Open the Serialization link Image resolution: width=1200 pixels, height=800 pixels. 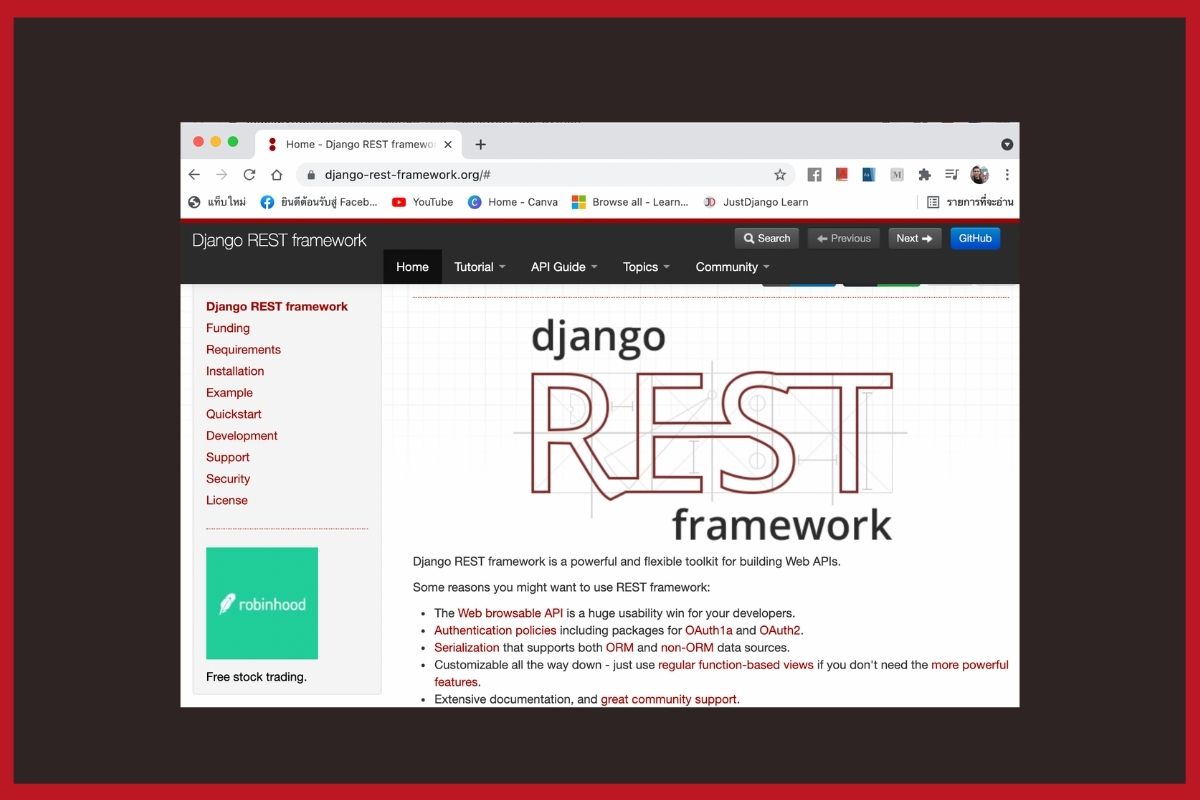[467, 648]
